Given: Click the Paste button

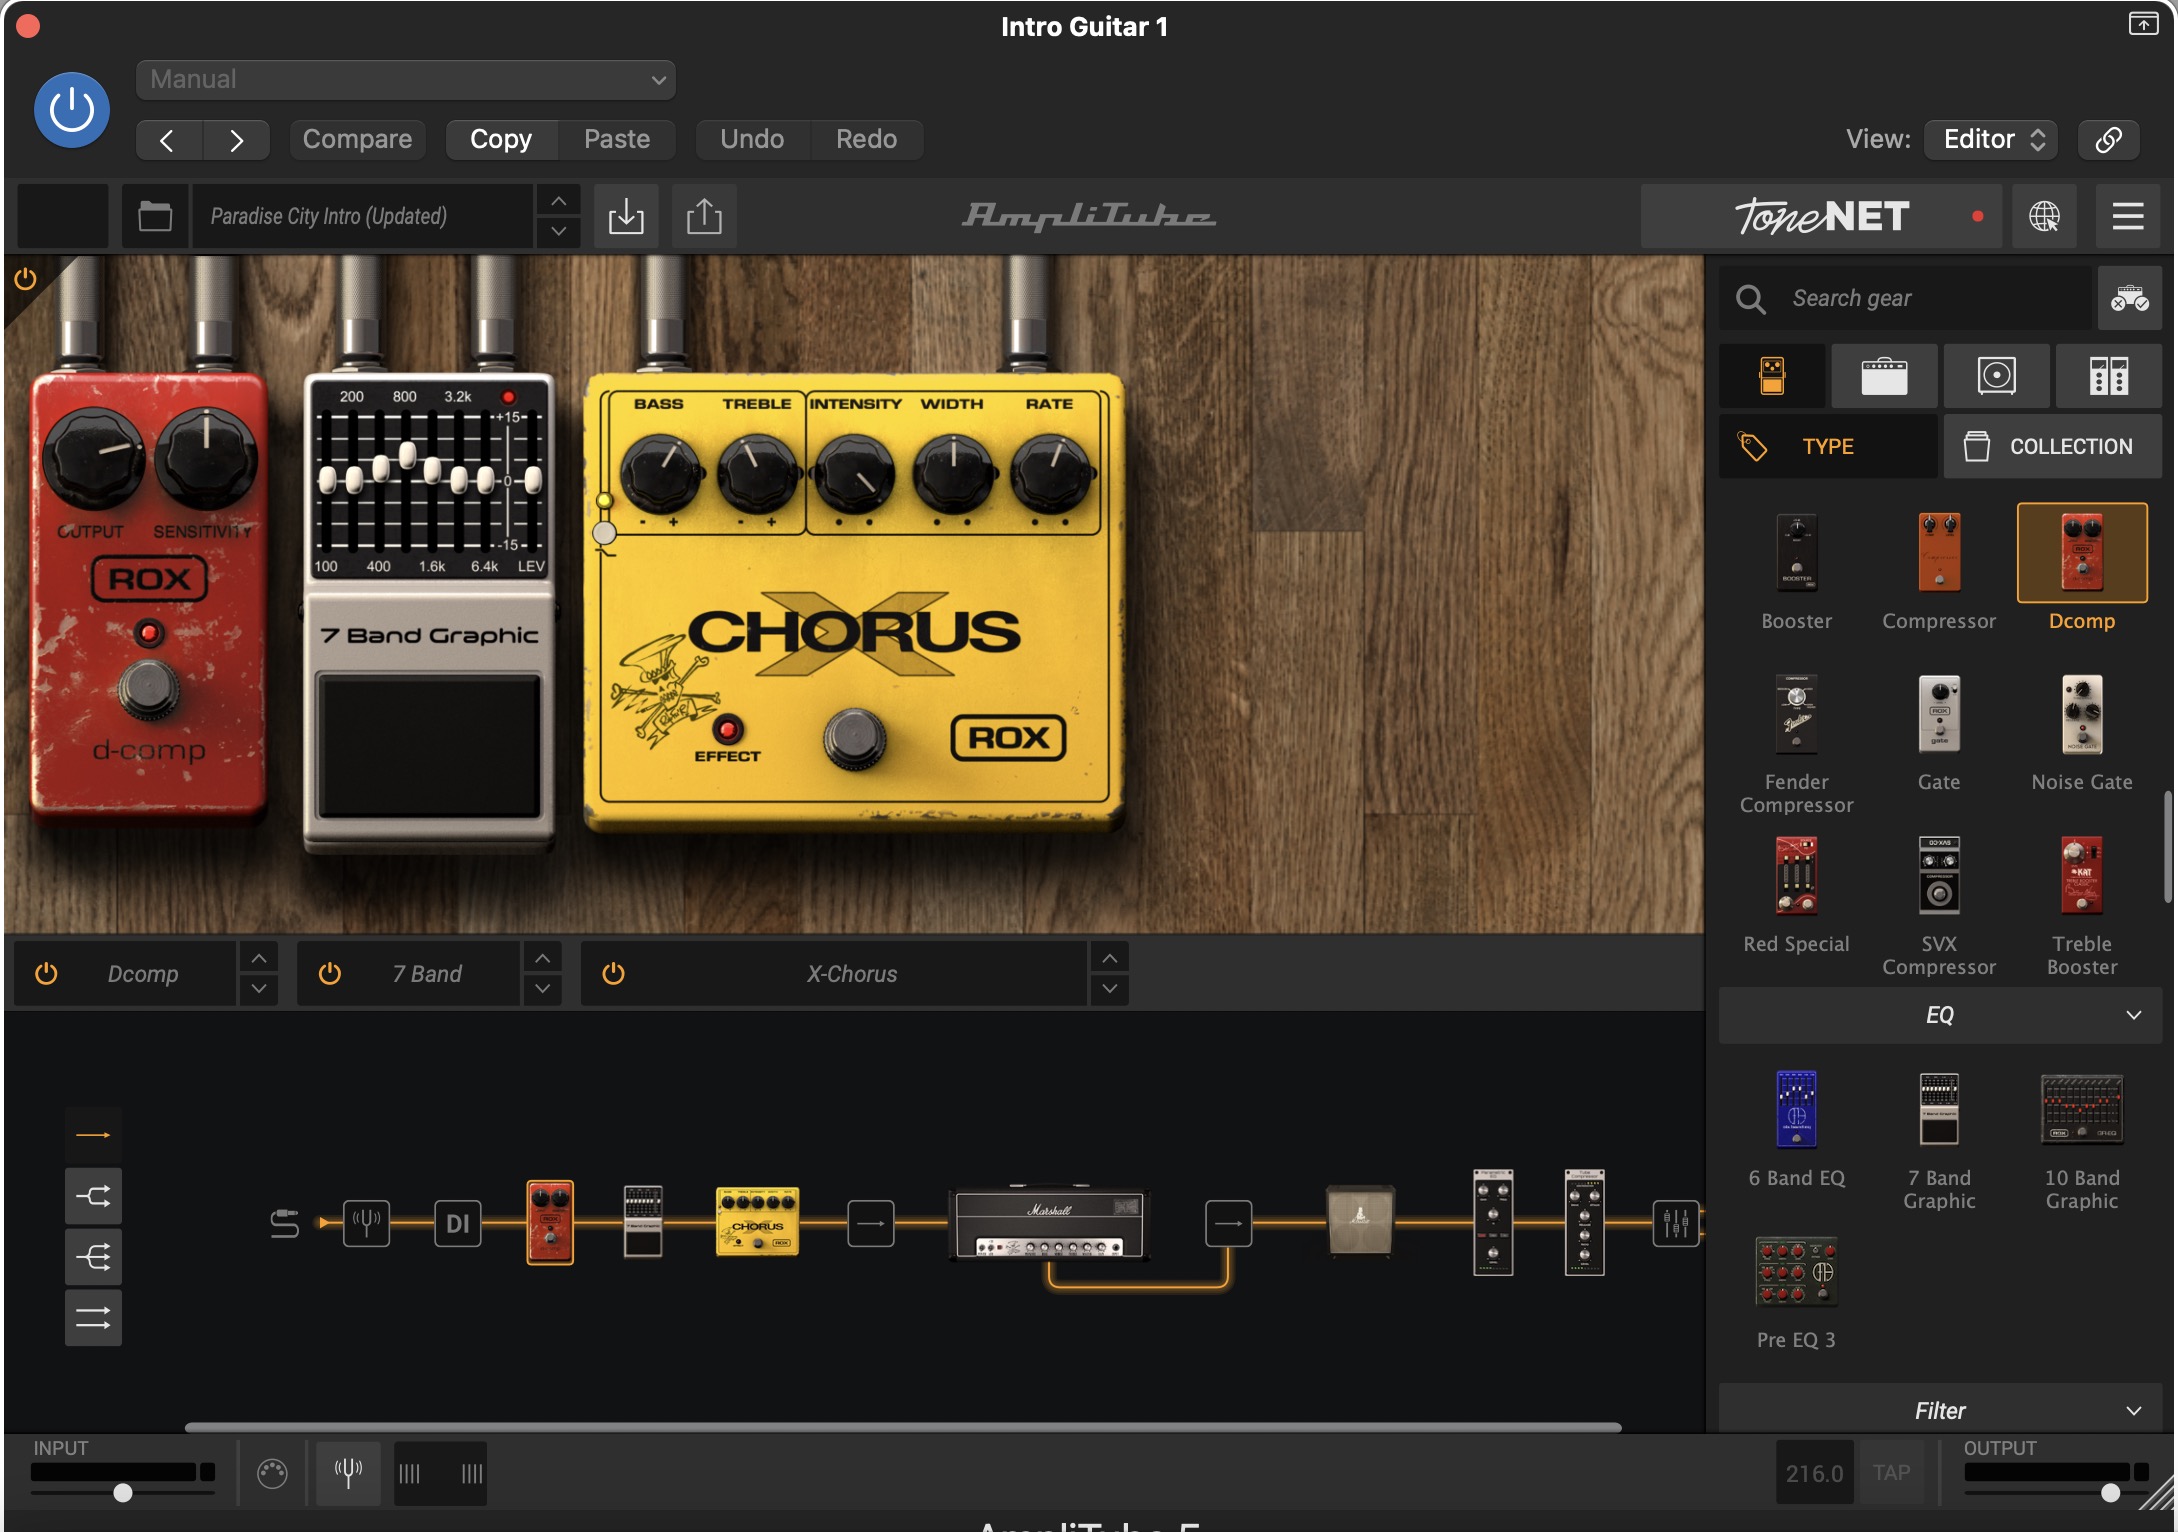Looking at the screenshot, I should point(617,139).
